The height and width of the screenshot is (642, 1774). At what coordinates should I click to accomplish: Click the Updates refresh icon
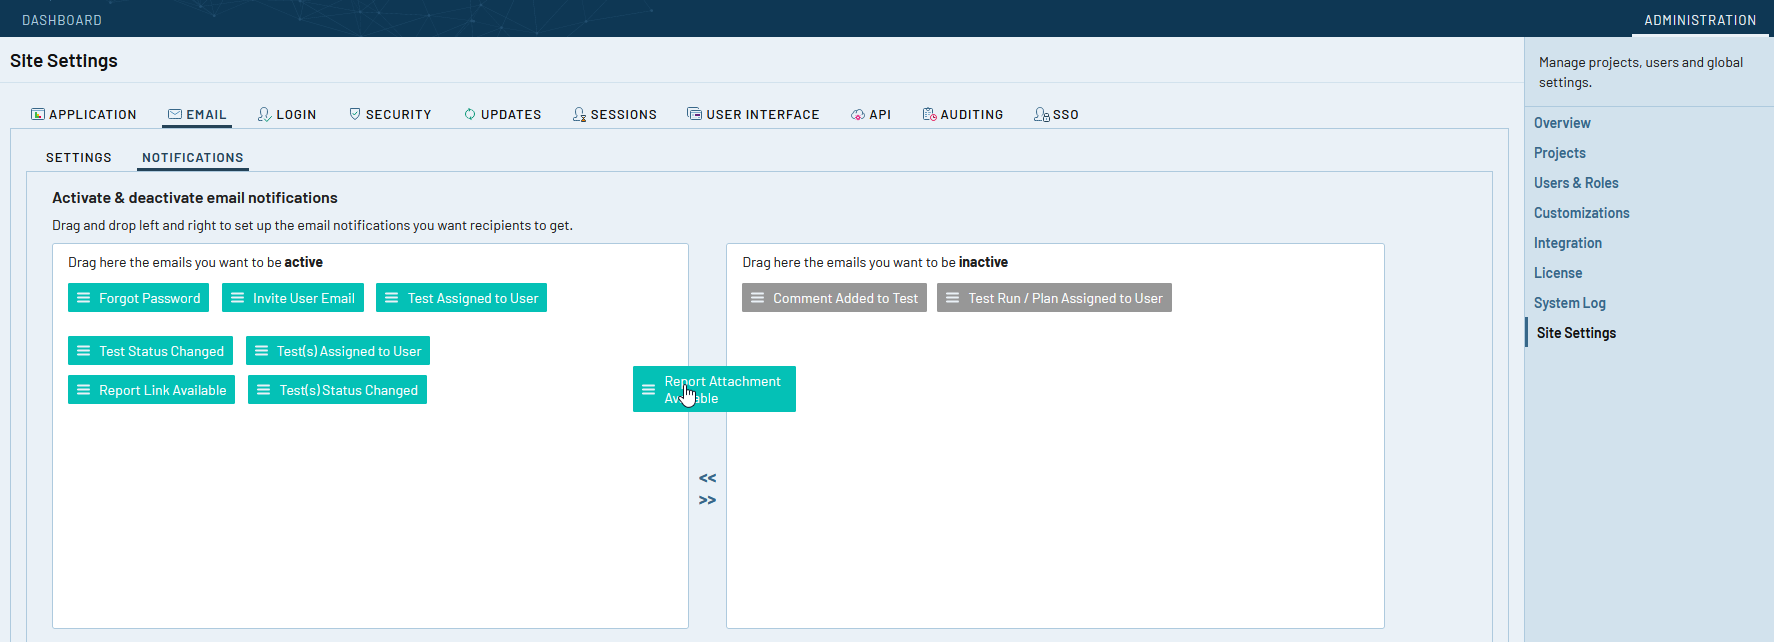point(470,114)
